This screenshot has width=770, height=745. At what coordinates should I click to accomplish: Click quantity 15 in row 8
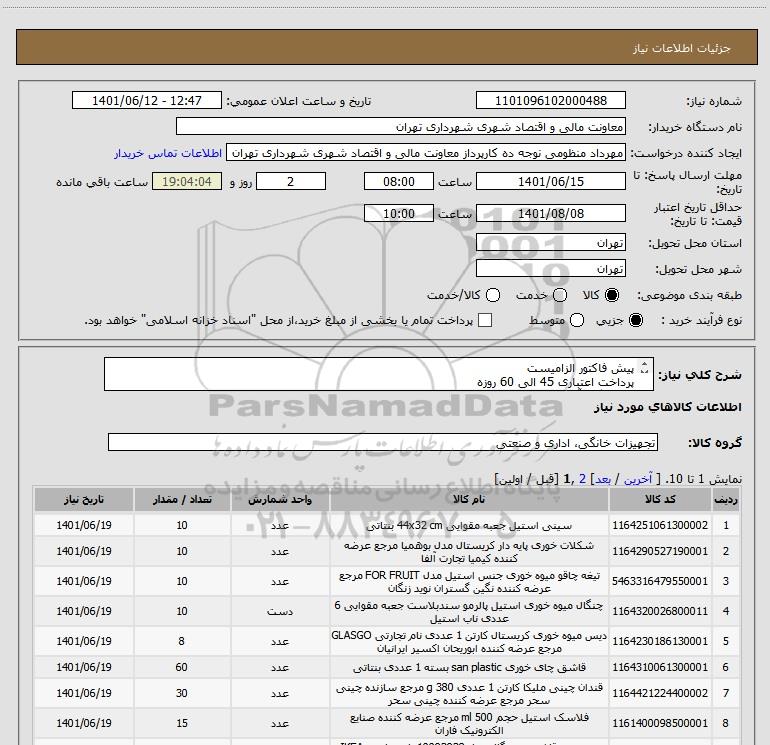(182, 723)
